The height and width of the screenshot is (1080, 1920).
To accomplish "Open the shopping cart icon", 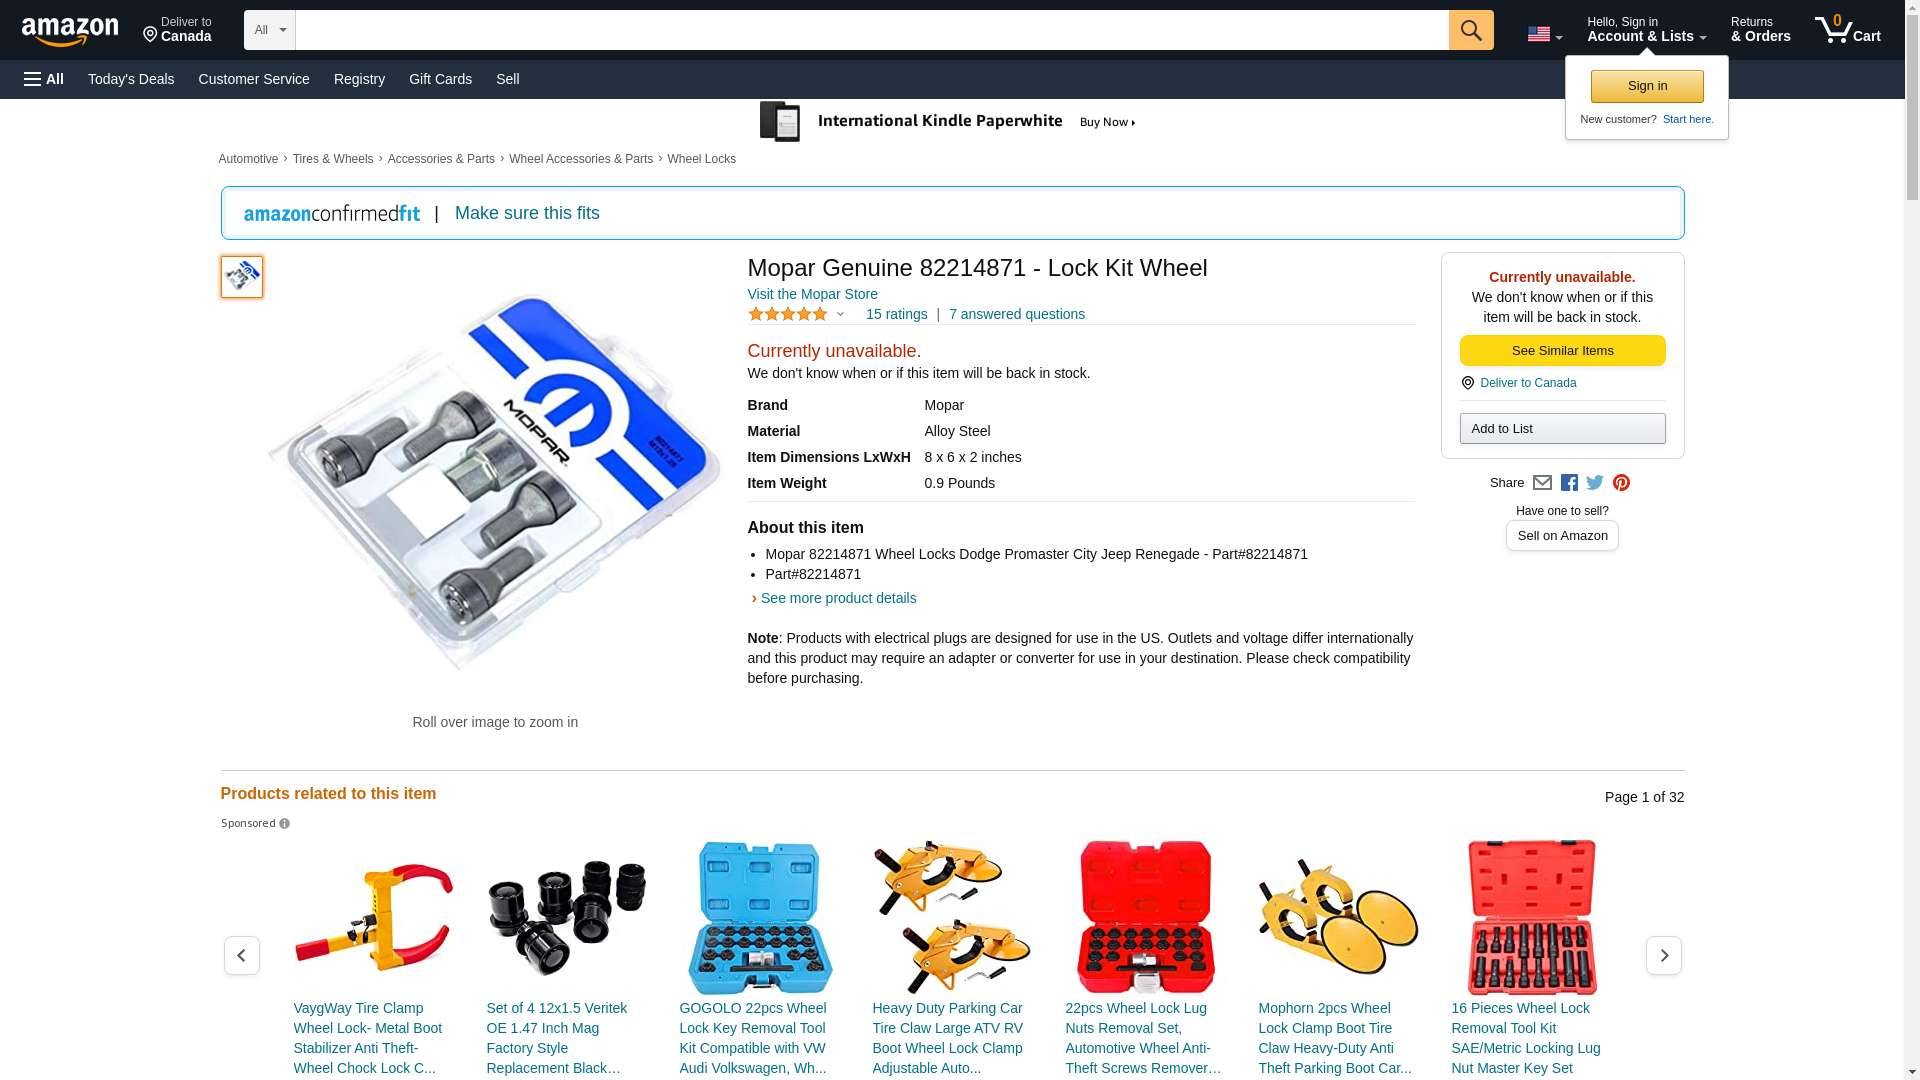I will tap(1847, 30).
